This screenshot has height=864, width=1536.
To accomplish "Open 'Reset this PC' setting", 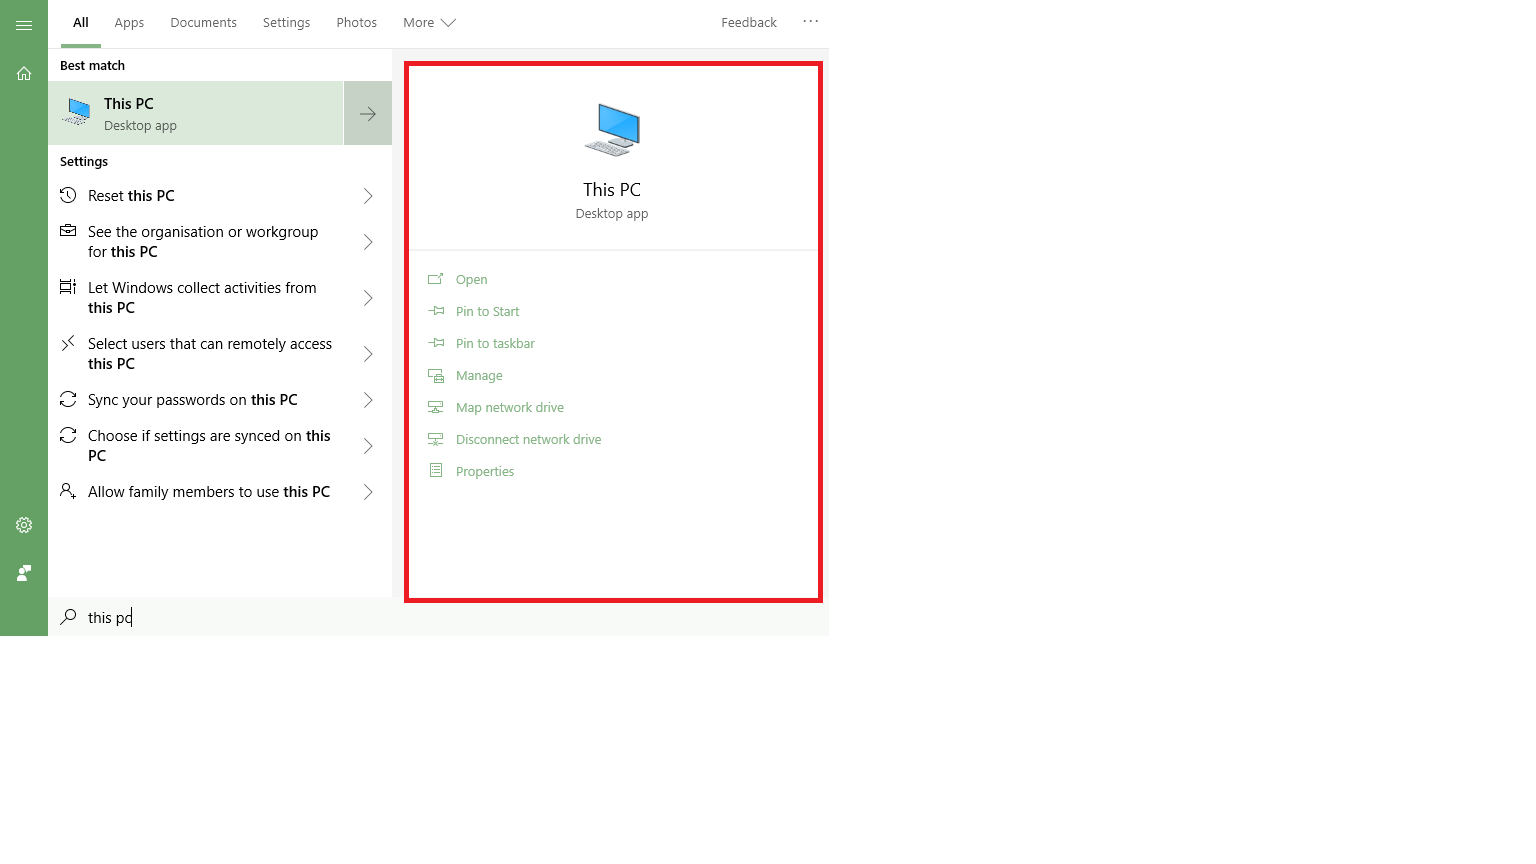I will click(220, 196).
